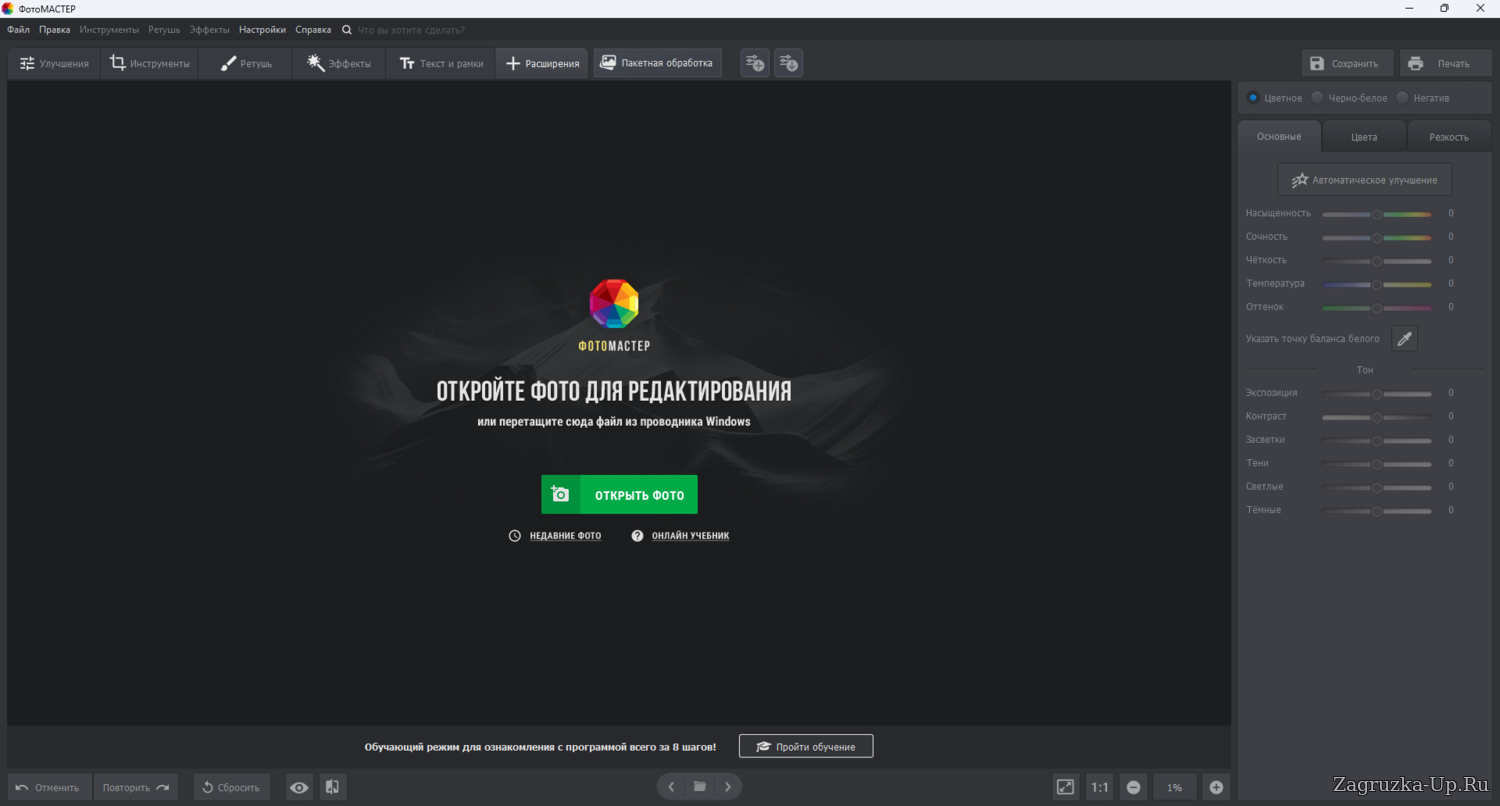Click the green Открыть фото button
Image resolution: width=1500 pixels, height=806 pixels.
point(619,495)
